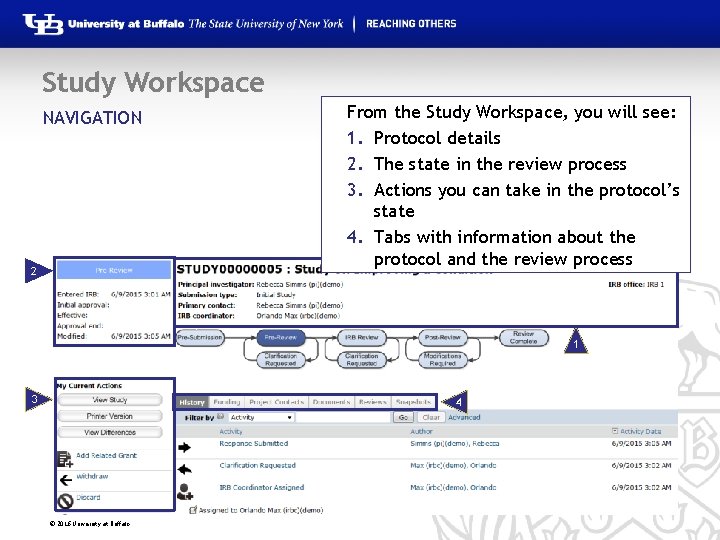
Task: Open the Filter by Activity dropdown
Action: 261,417
